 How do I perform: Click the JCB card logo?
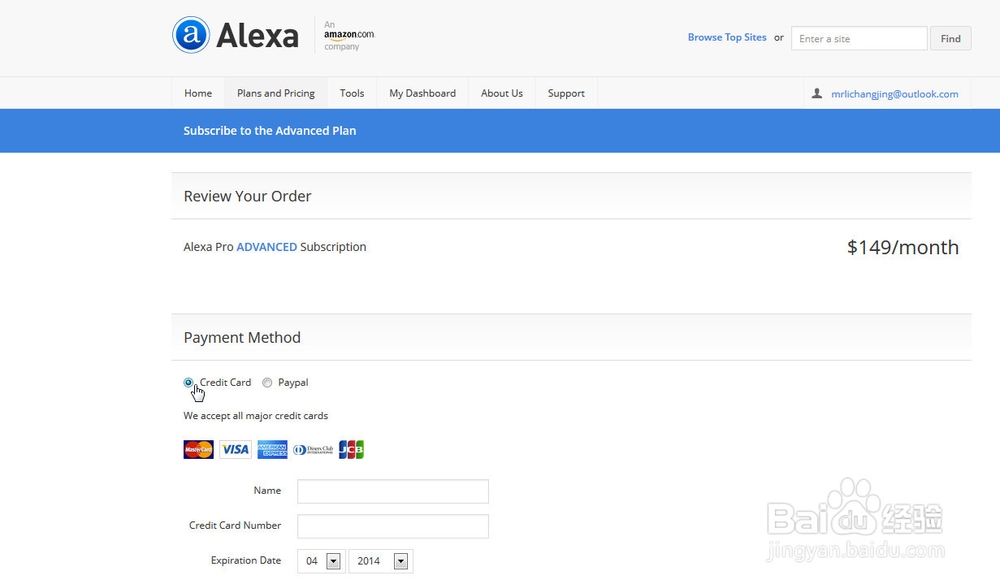click(x=351, y=449)
